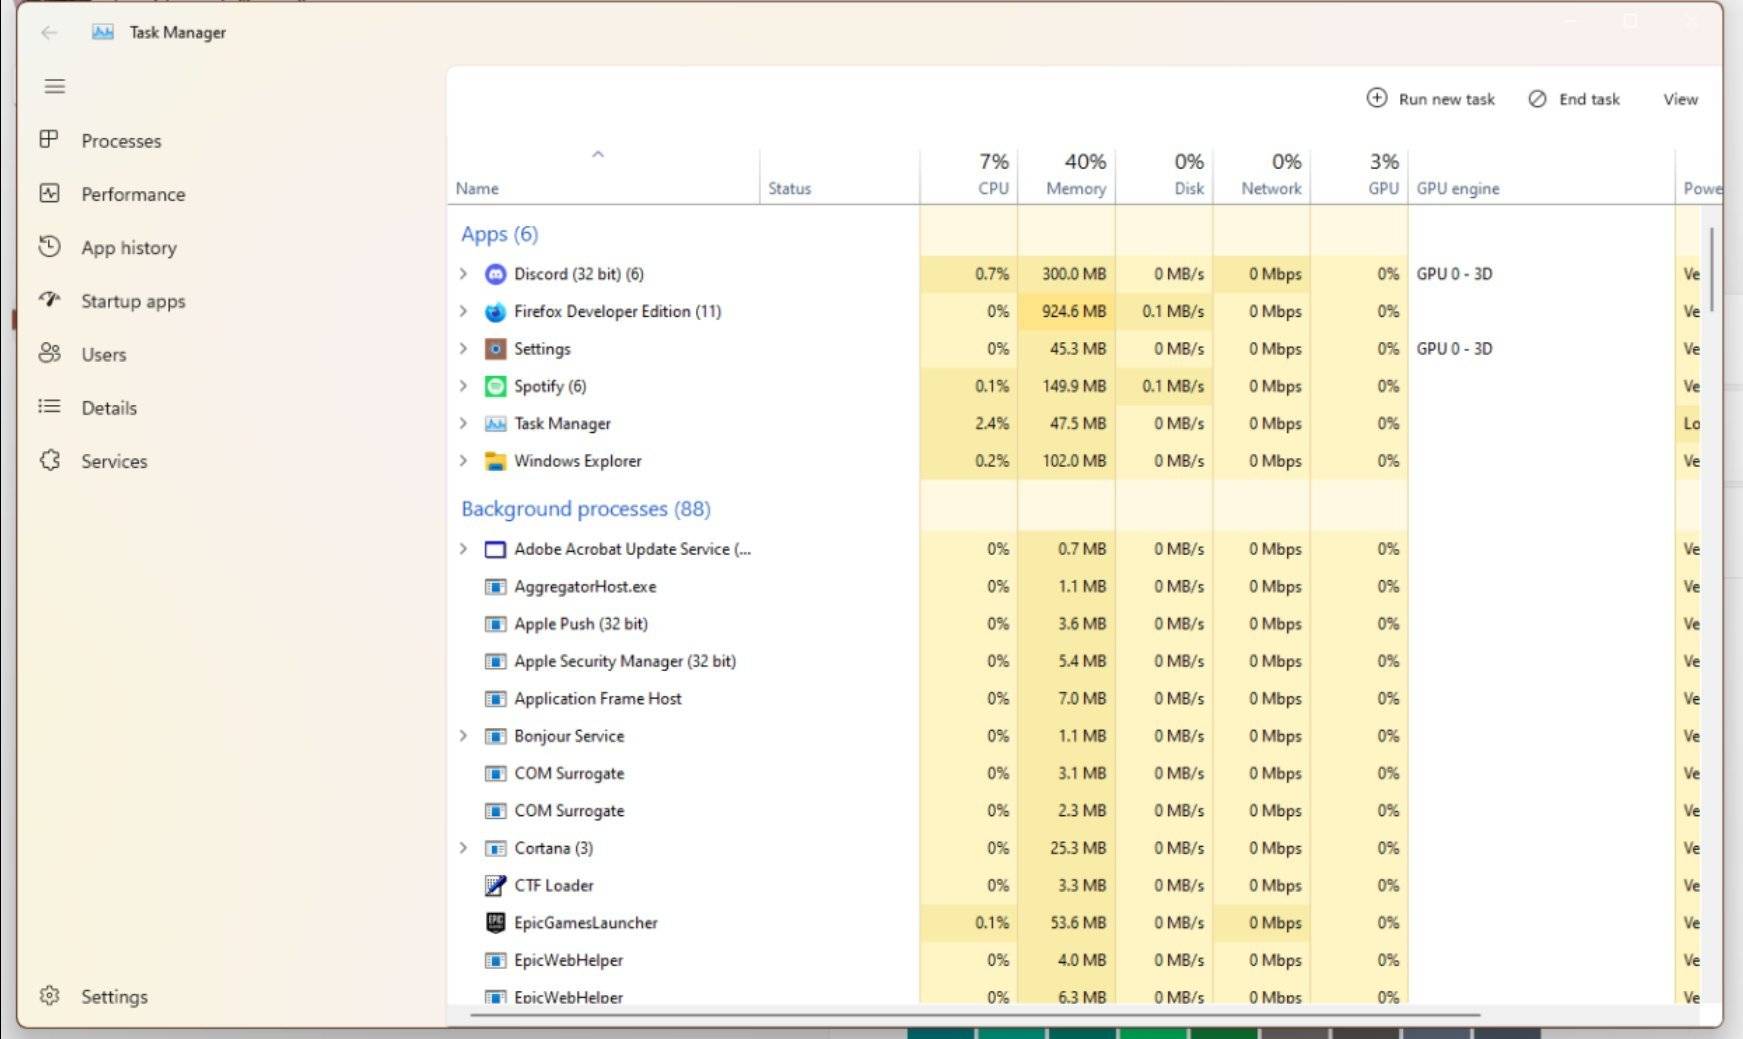Click the Windows Explorer folder icon

pyautogui.click(x=495, y=461)
